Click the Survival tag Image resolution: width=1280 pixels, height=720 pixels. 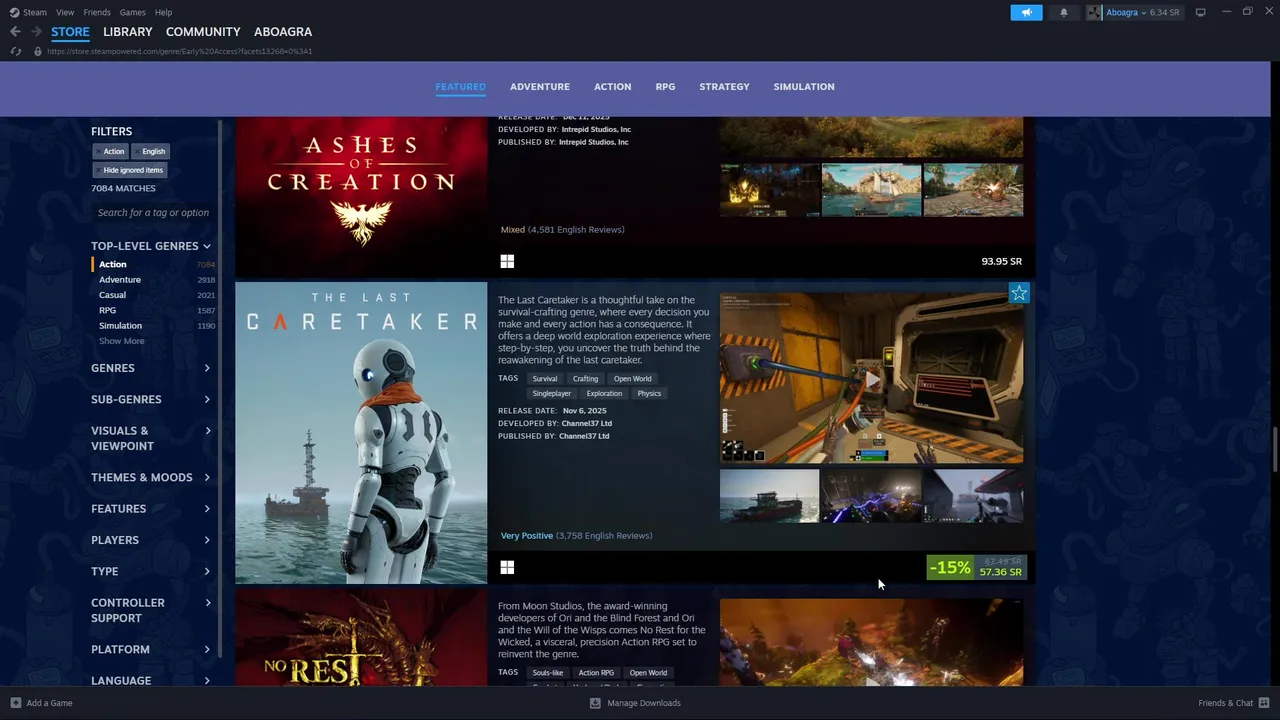tap(545, 379)
